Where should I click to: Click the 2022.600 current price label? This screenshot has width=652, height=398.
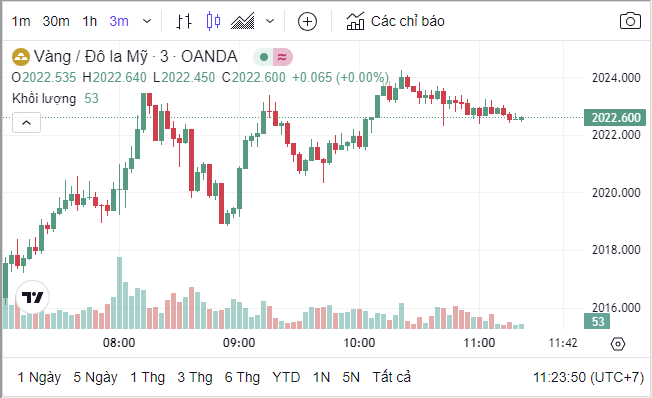(615, 118)
